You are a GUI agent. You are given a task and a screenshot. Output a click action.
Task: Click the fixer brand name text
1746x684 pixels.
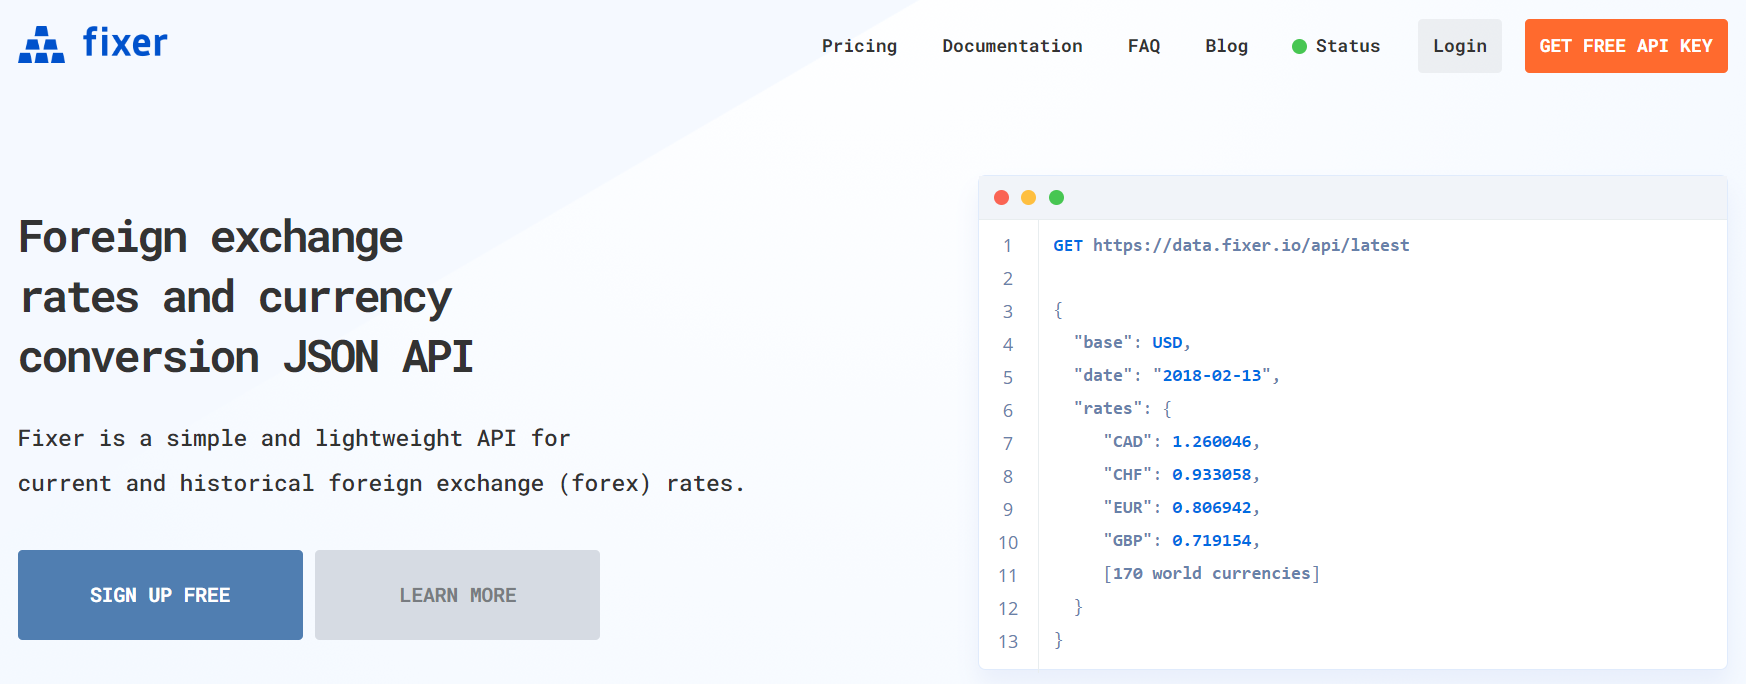[x=125, y=43]
